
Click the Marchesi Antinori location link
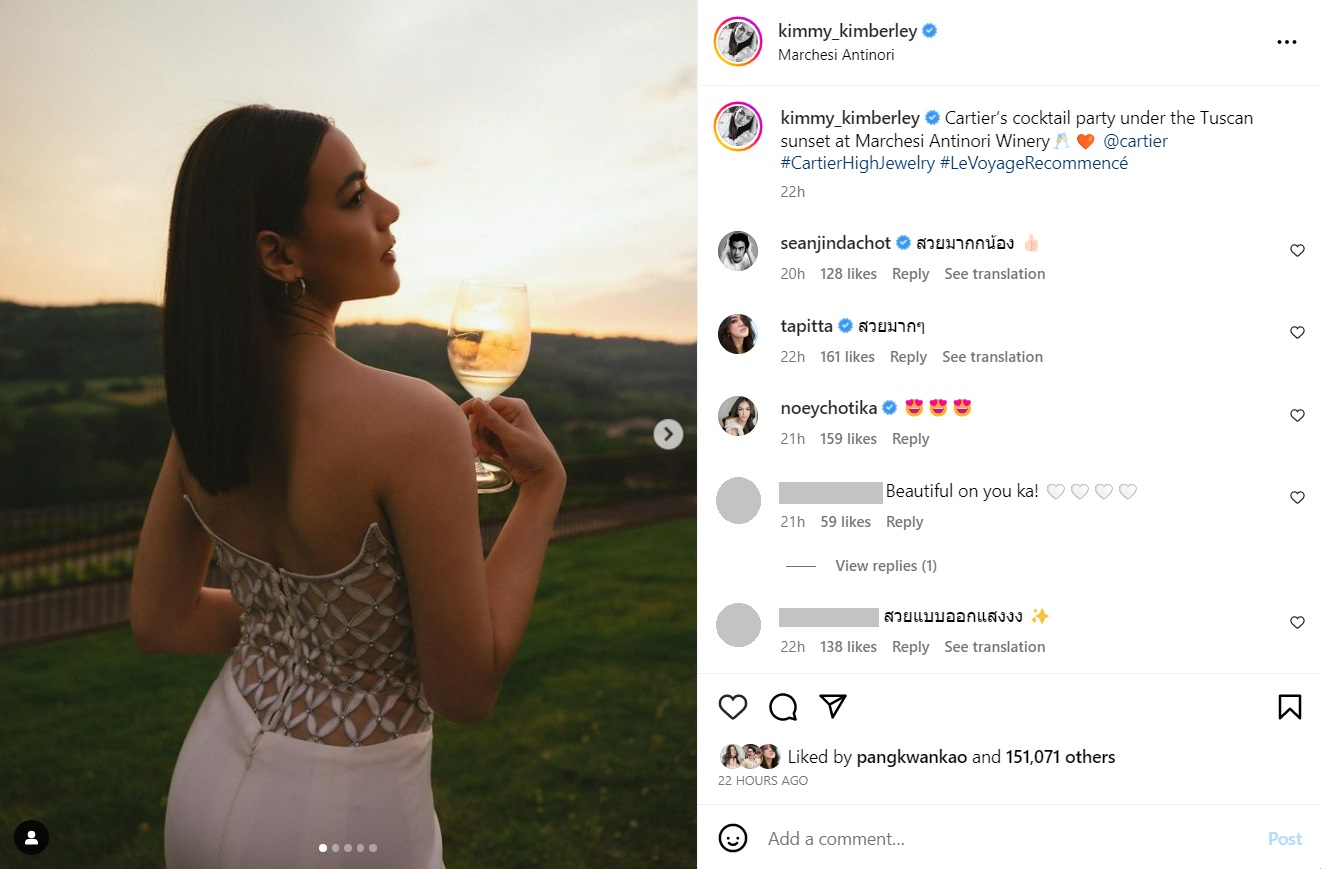point(836,55)
